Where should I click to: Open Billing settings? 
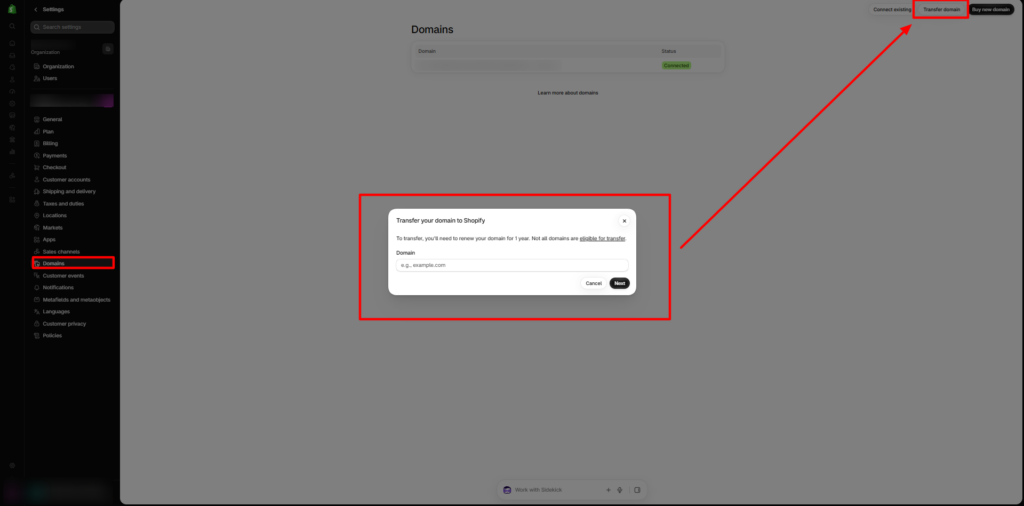coord(50,144)
